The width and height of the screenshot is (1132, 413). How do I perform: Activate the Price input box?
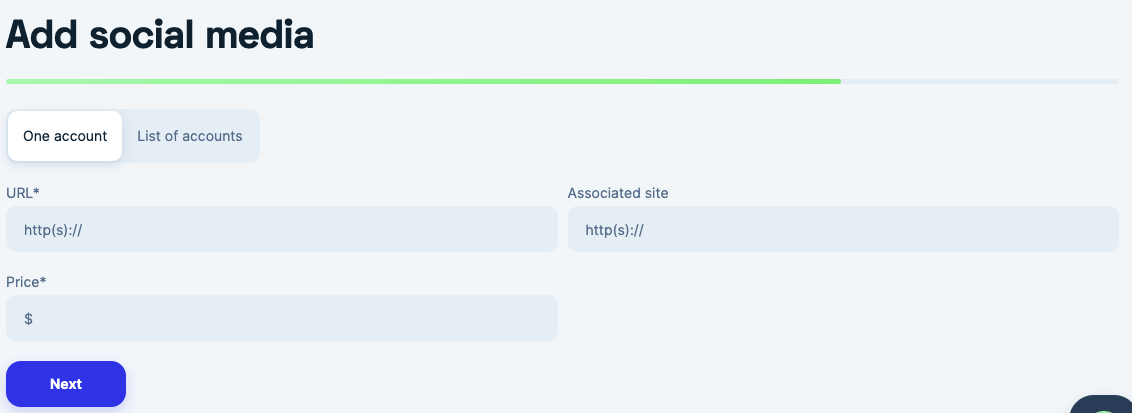282,318
